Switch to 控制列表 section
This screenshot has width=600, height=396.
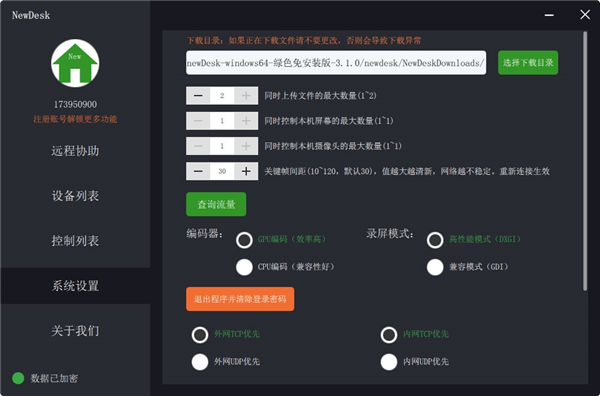pyautogui.click(x=75, y=241)
